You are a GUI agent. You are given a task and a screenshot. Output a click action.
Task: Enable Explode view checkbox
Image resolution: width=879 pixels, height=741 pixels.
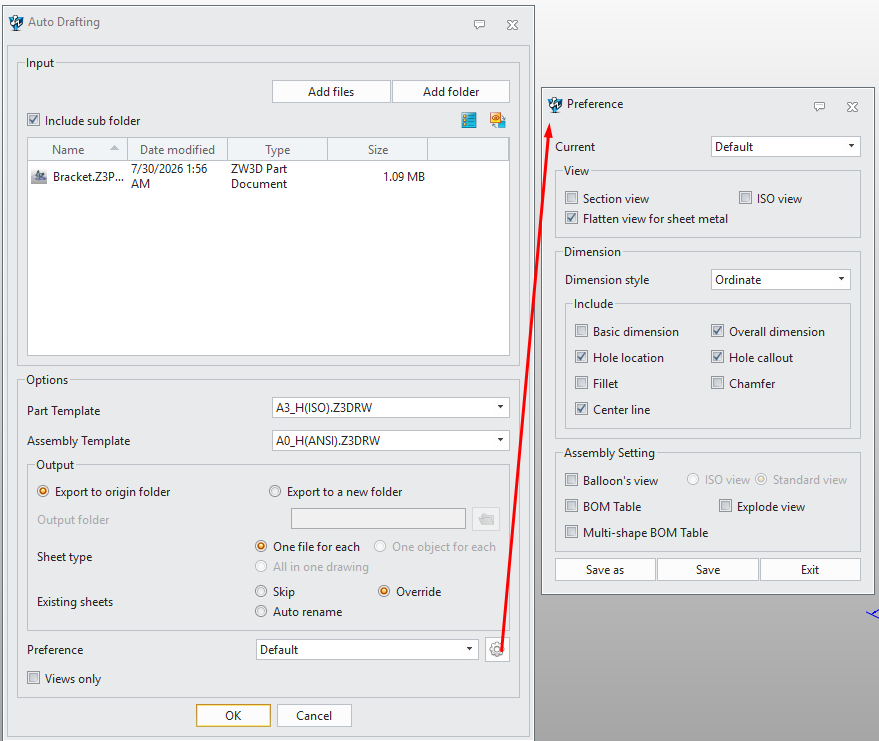point(725,506)
